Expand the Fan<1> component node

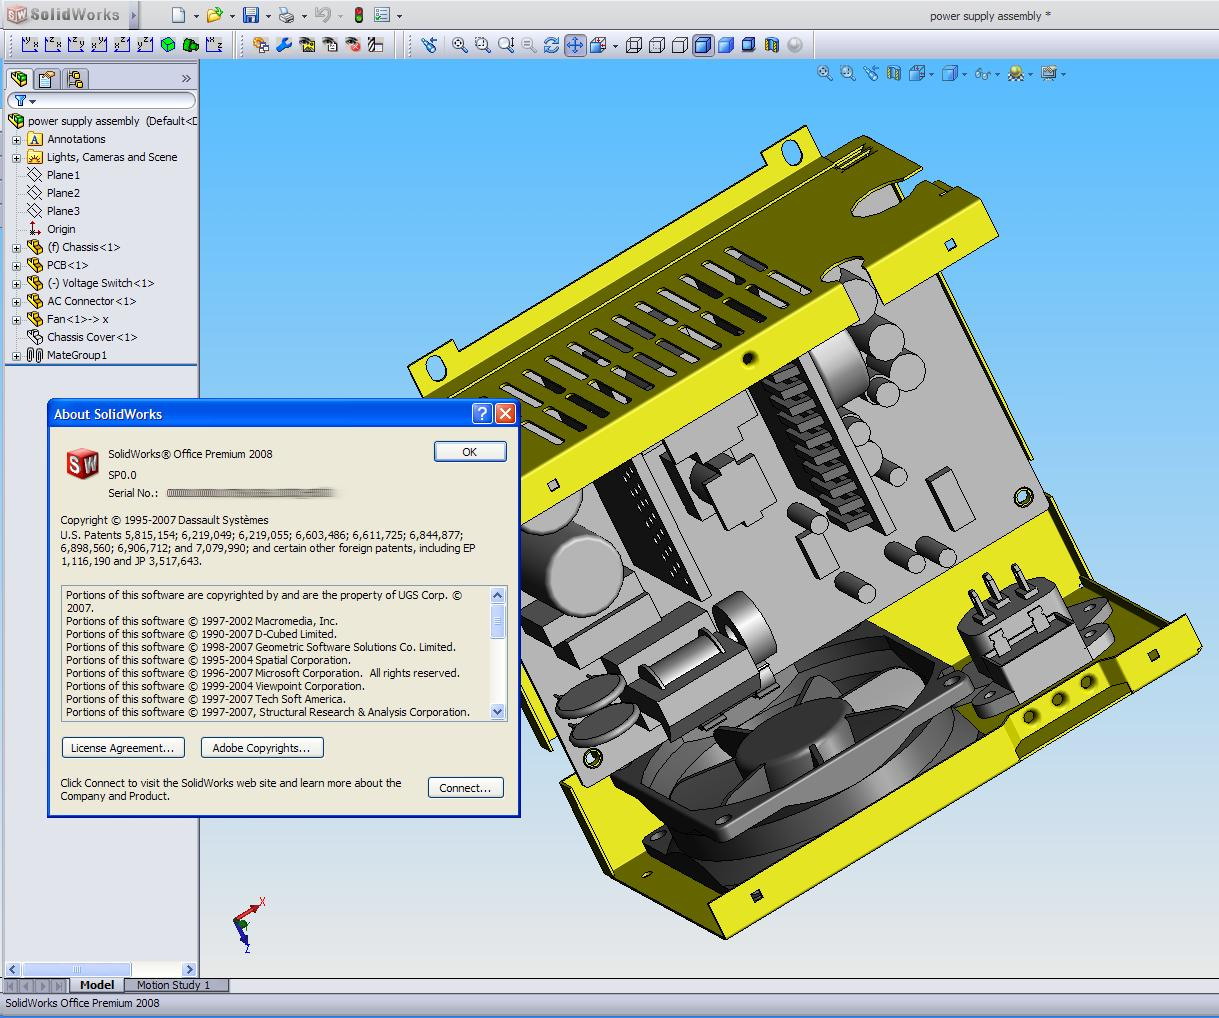16,320
